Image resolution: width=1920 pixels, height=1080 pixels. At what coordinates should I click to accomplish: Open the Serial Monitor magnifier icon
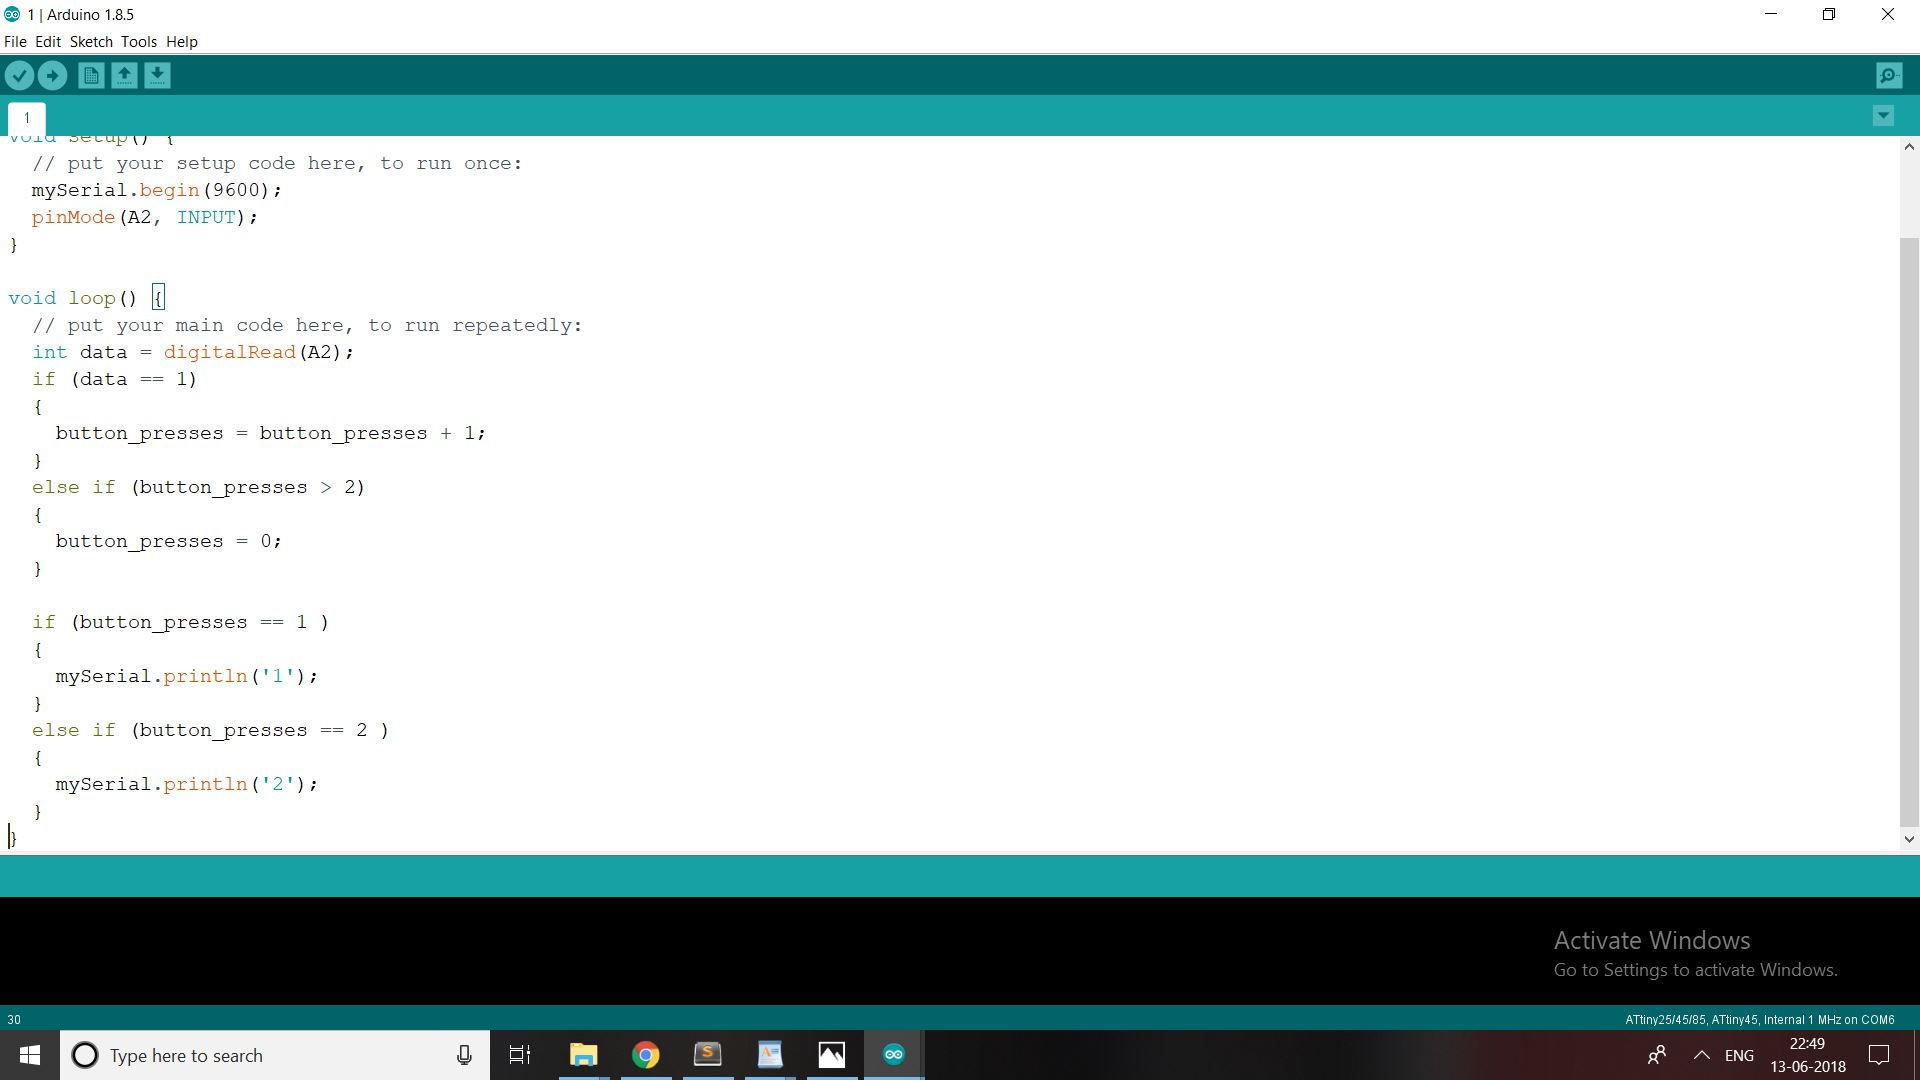pos(1889,75)
